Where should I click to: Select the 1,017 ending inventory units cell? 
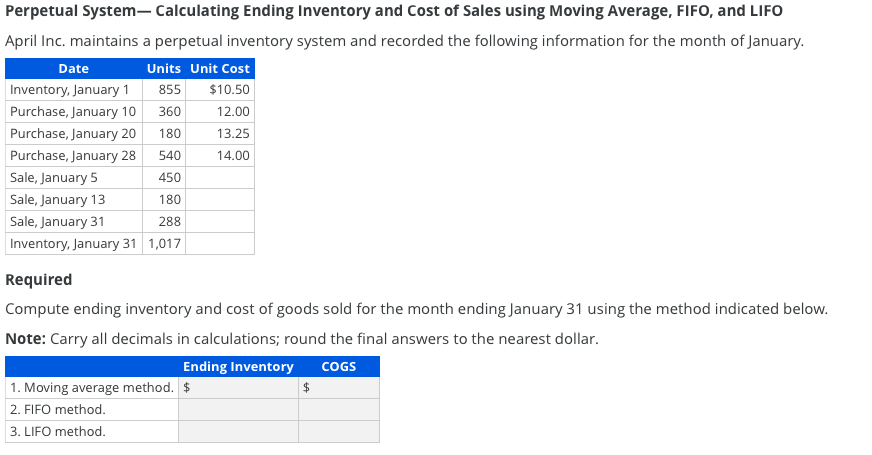pos(164,244)
